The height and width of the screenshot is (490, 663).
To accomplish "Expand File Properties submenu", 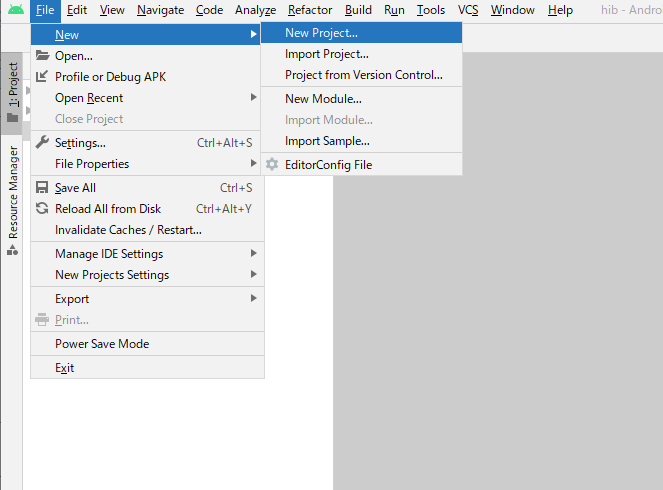I will [x=253, y=163].
